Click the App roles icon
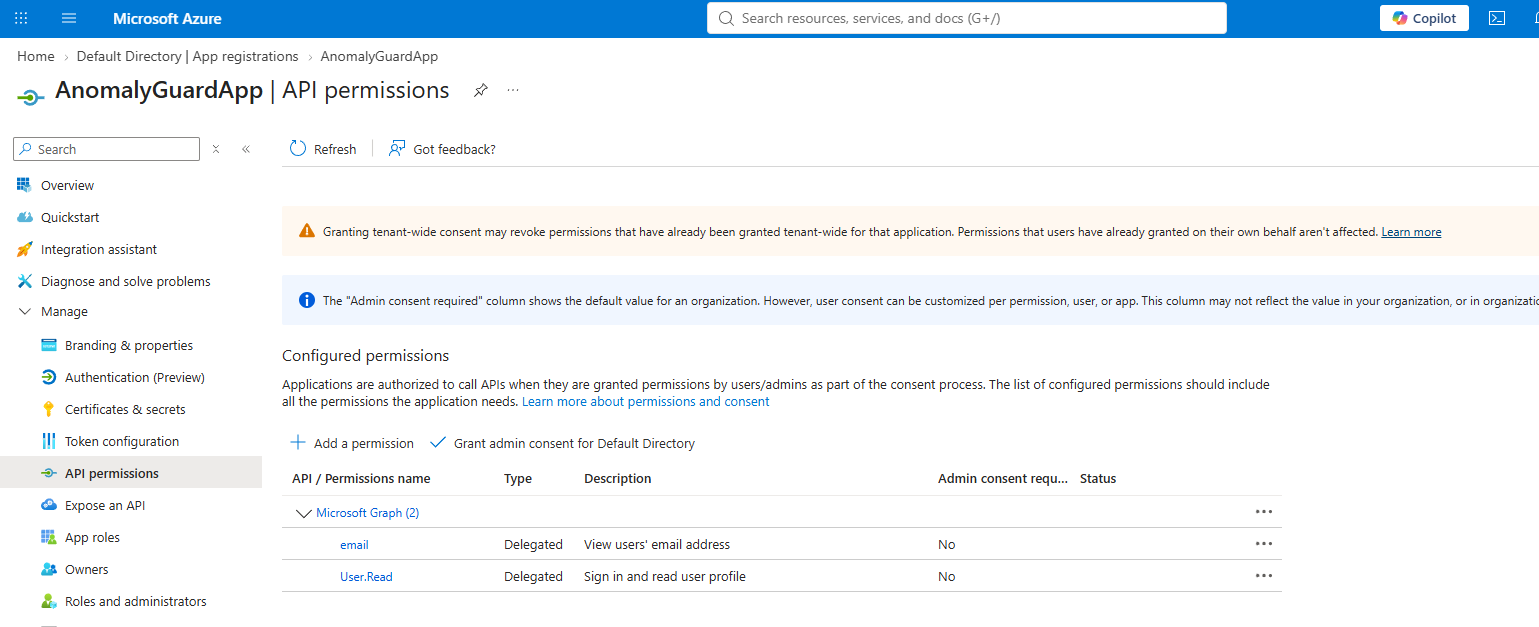 tap(49, 537)
